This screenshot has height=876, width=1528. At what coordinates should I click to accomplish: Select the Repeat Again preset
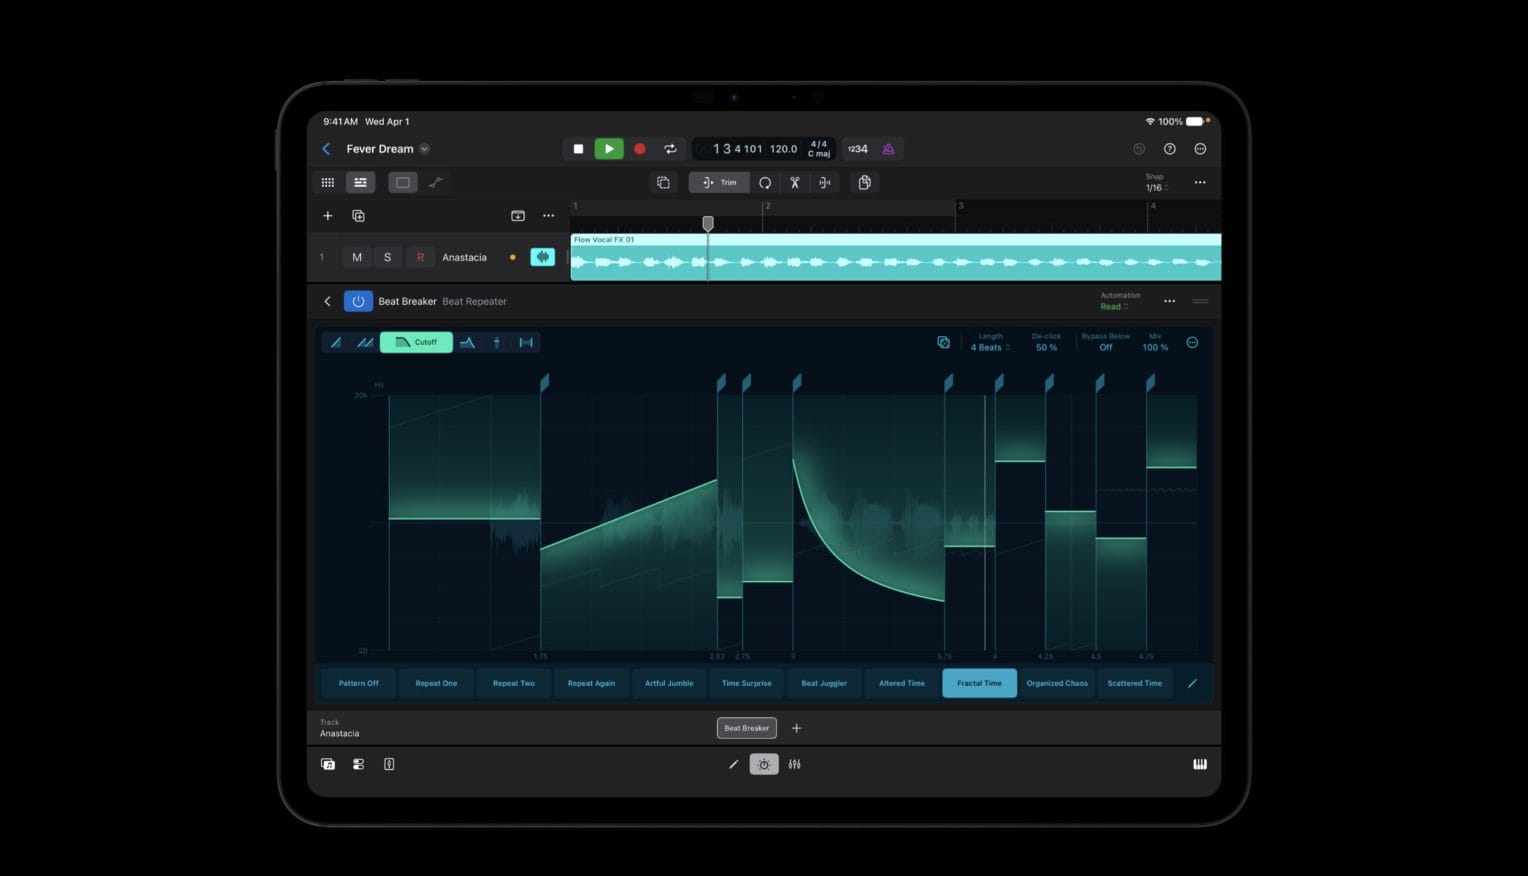click(x=591, y=683)
